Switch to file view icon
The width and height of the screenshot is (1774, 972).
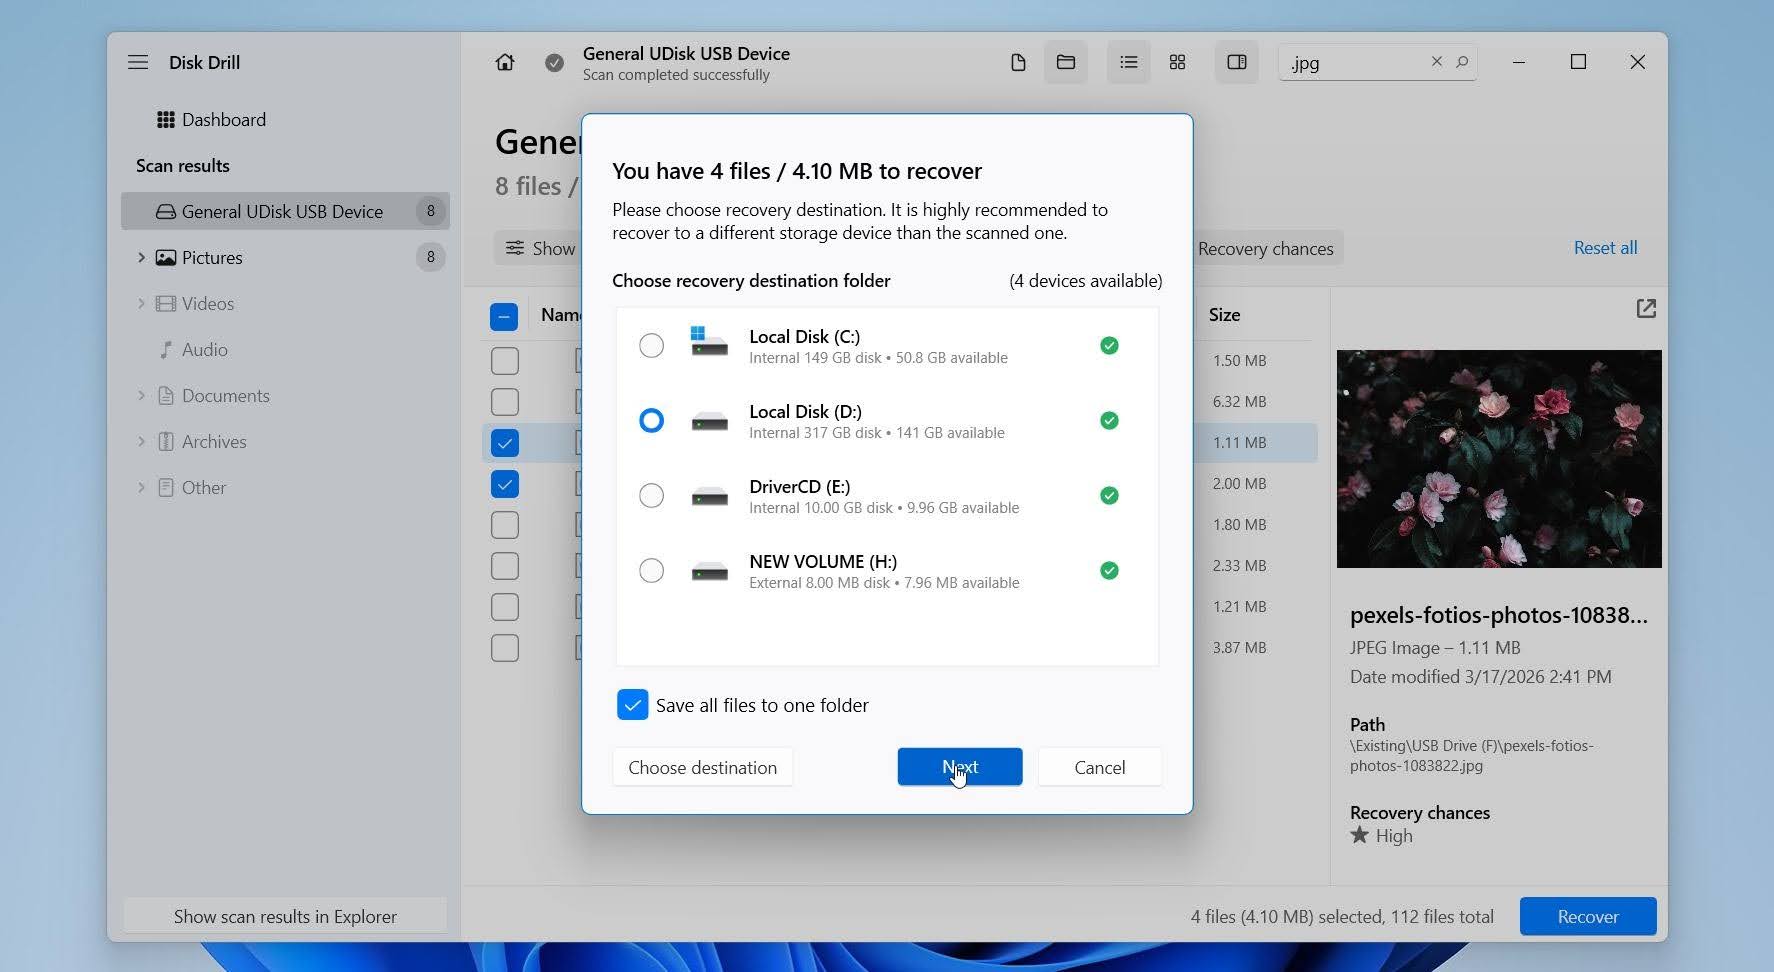click(1018, 62)
